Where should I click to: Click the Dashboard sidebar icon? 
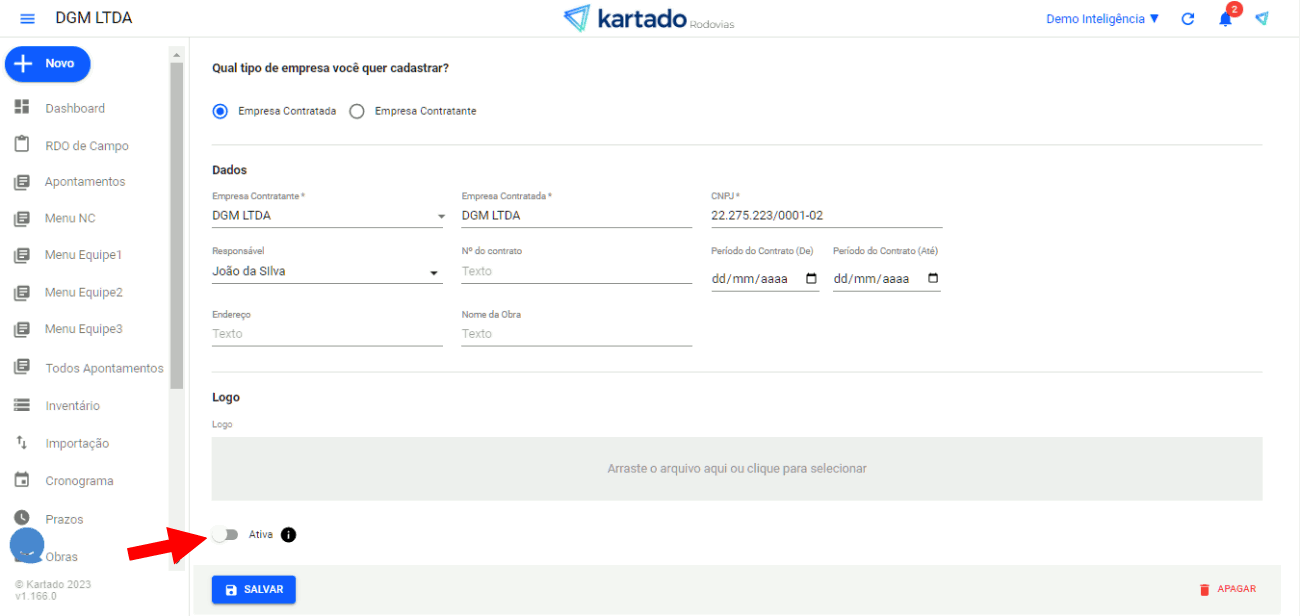click(x=22, y=108)
